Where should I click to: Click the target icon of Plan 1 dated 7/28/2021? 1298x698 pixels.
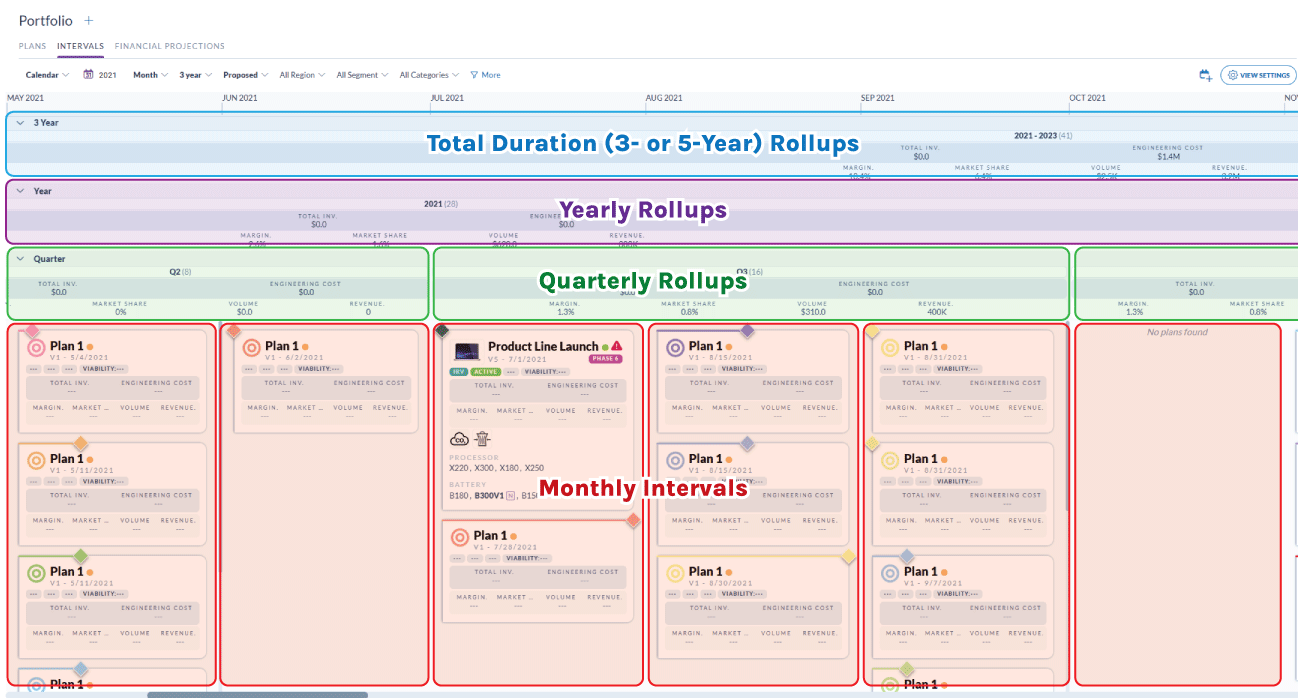pyautogui.click(x=460, y=537)
